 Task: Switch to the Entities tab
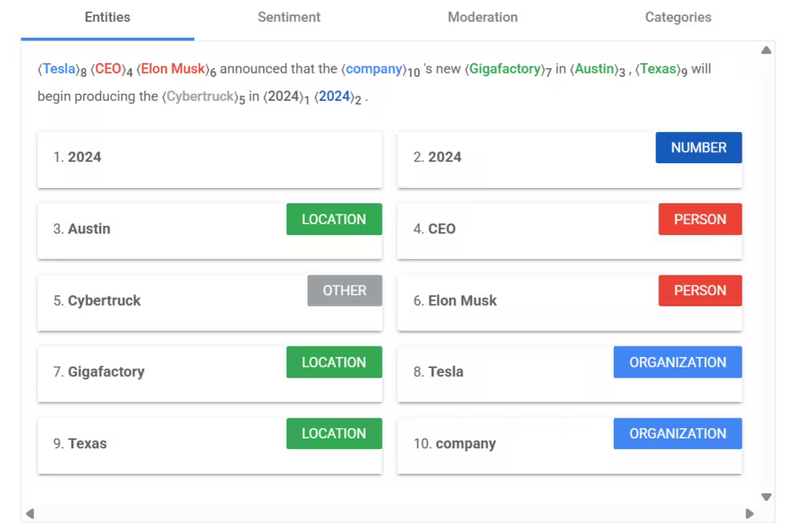107,17
